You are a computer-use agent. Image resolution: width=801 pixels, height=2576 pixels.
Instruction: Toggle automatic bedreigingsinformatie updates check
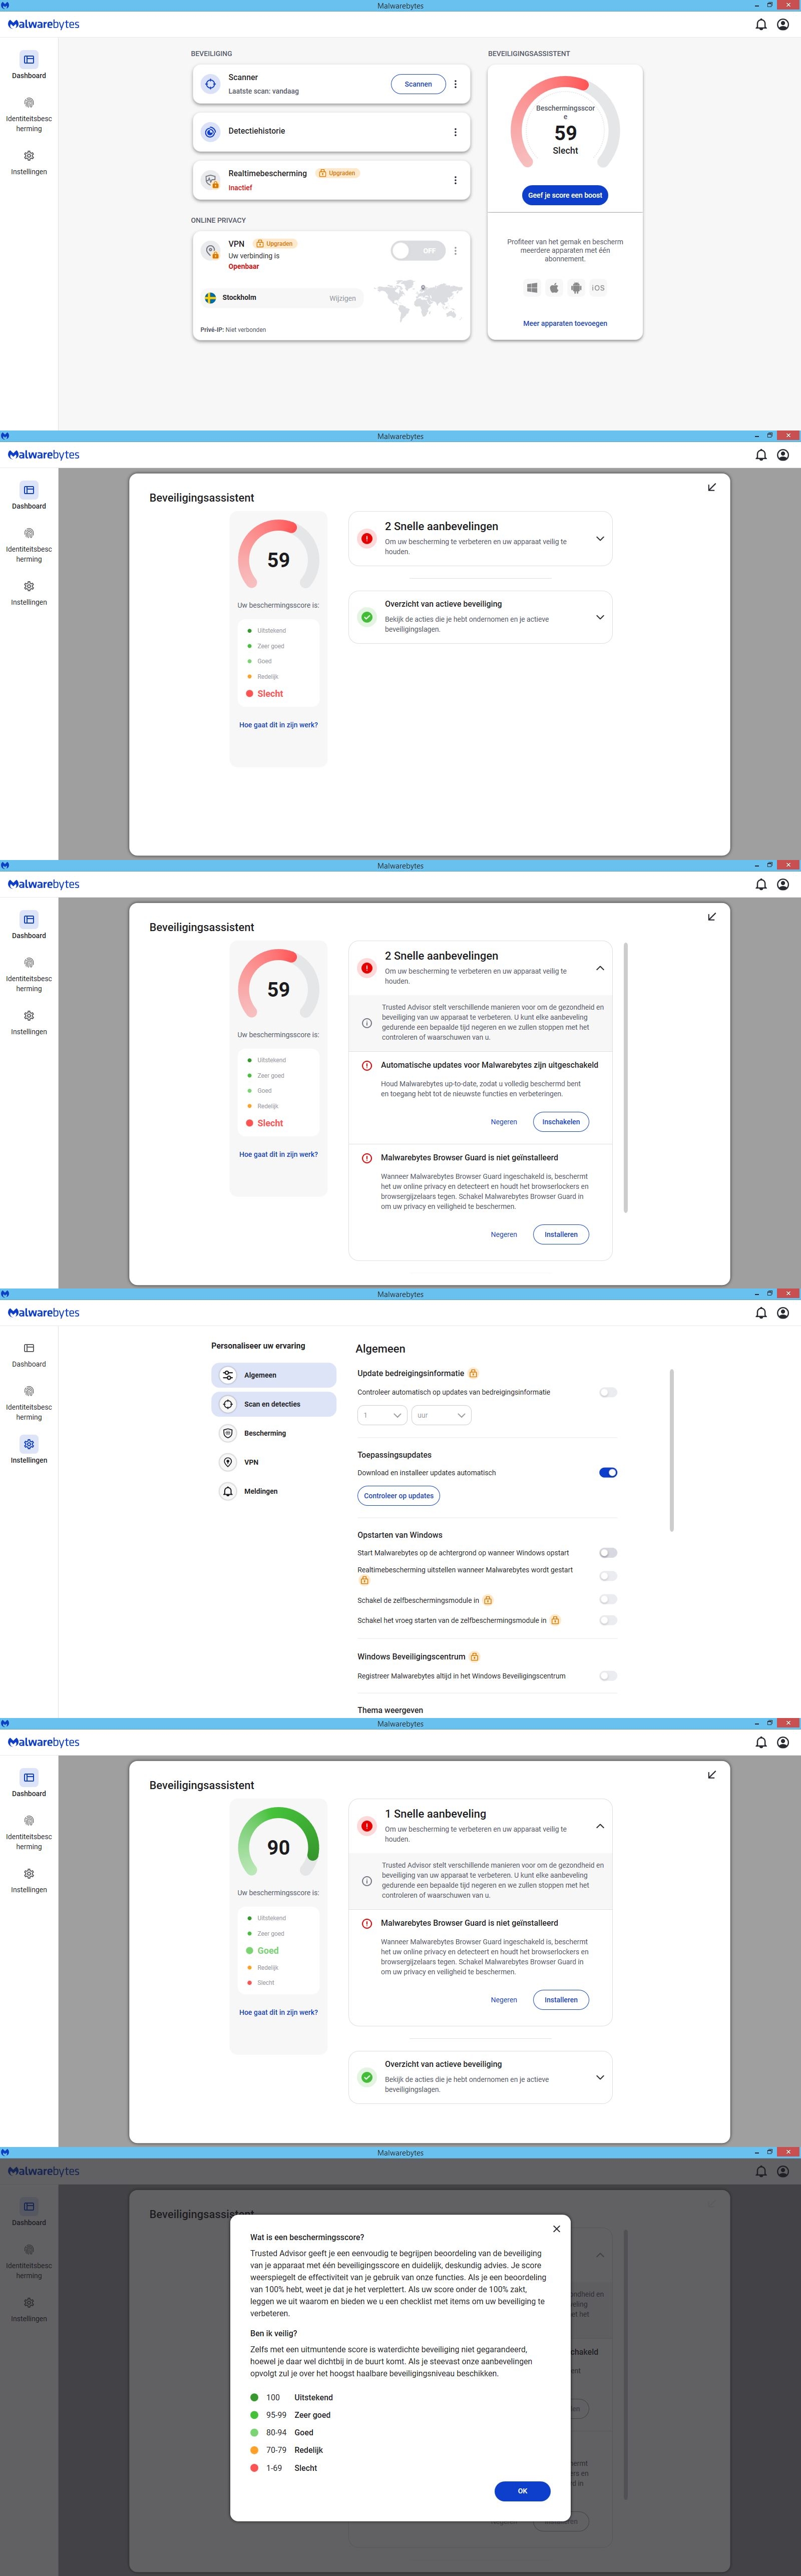pos(608,1392)
